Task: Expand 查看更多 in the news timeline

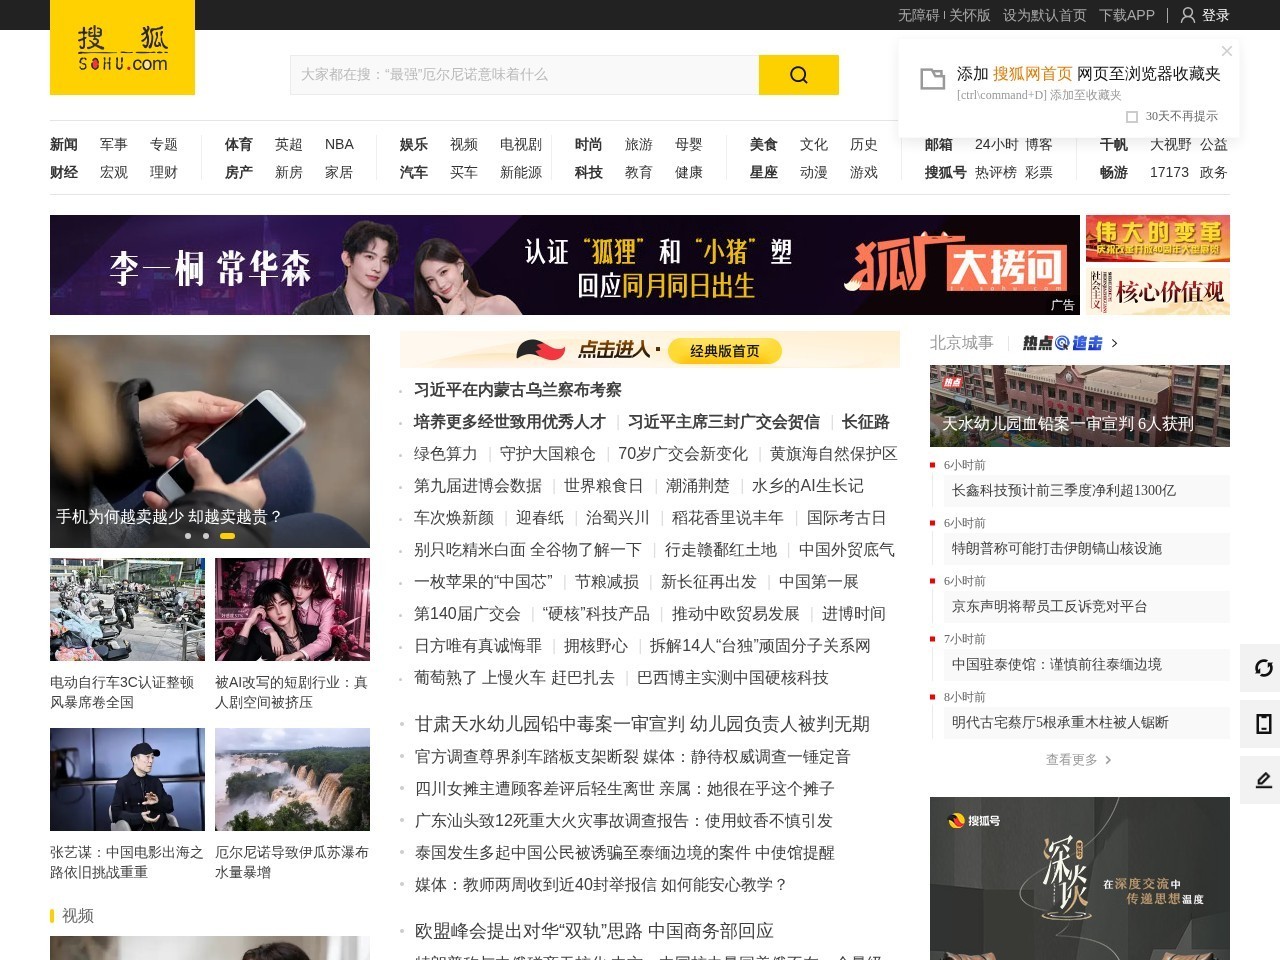Action: [x=1078, y=759]
